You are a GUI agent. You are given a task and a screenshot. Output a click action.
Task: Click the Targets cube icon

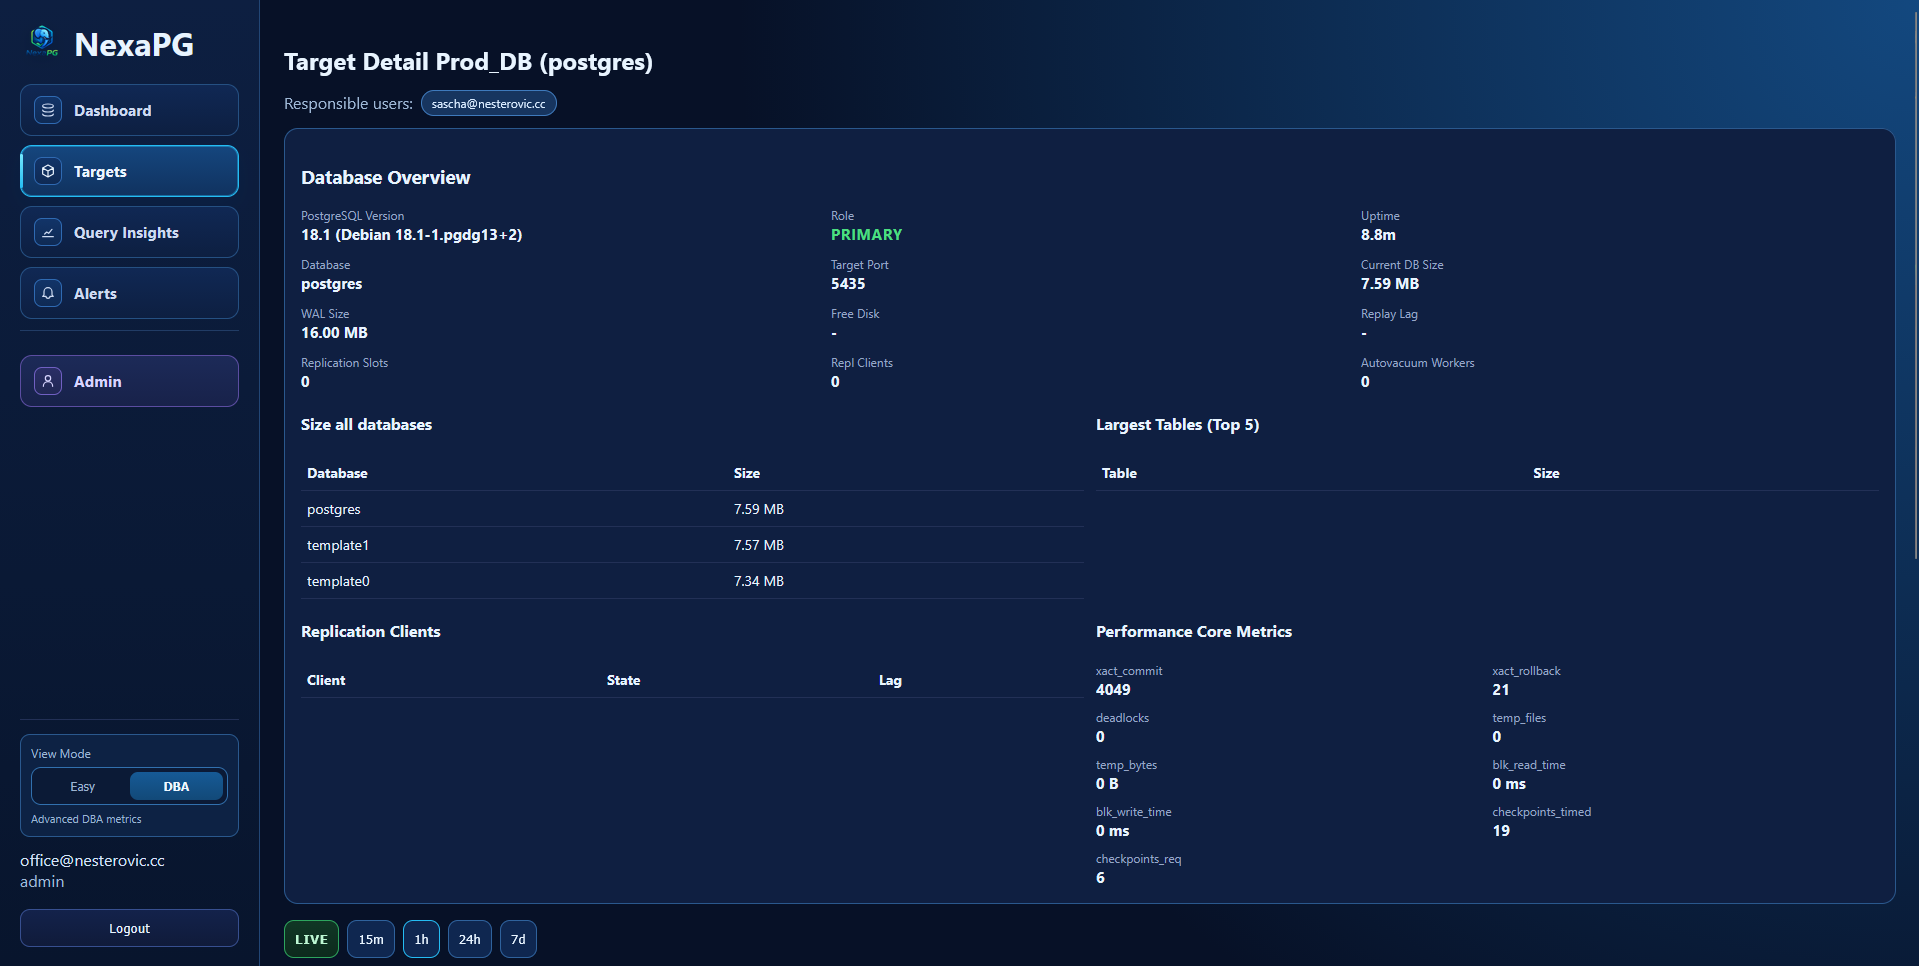pyautogui.click(x=48, y=171)
